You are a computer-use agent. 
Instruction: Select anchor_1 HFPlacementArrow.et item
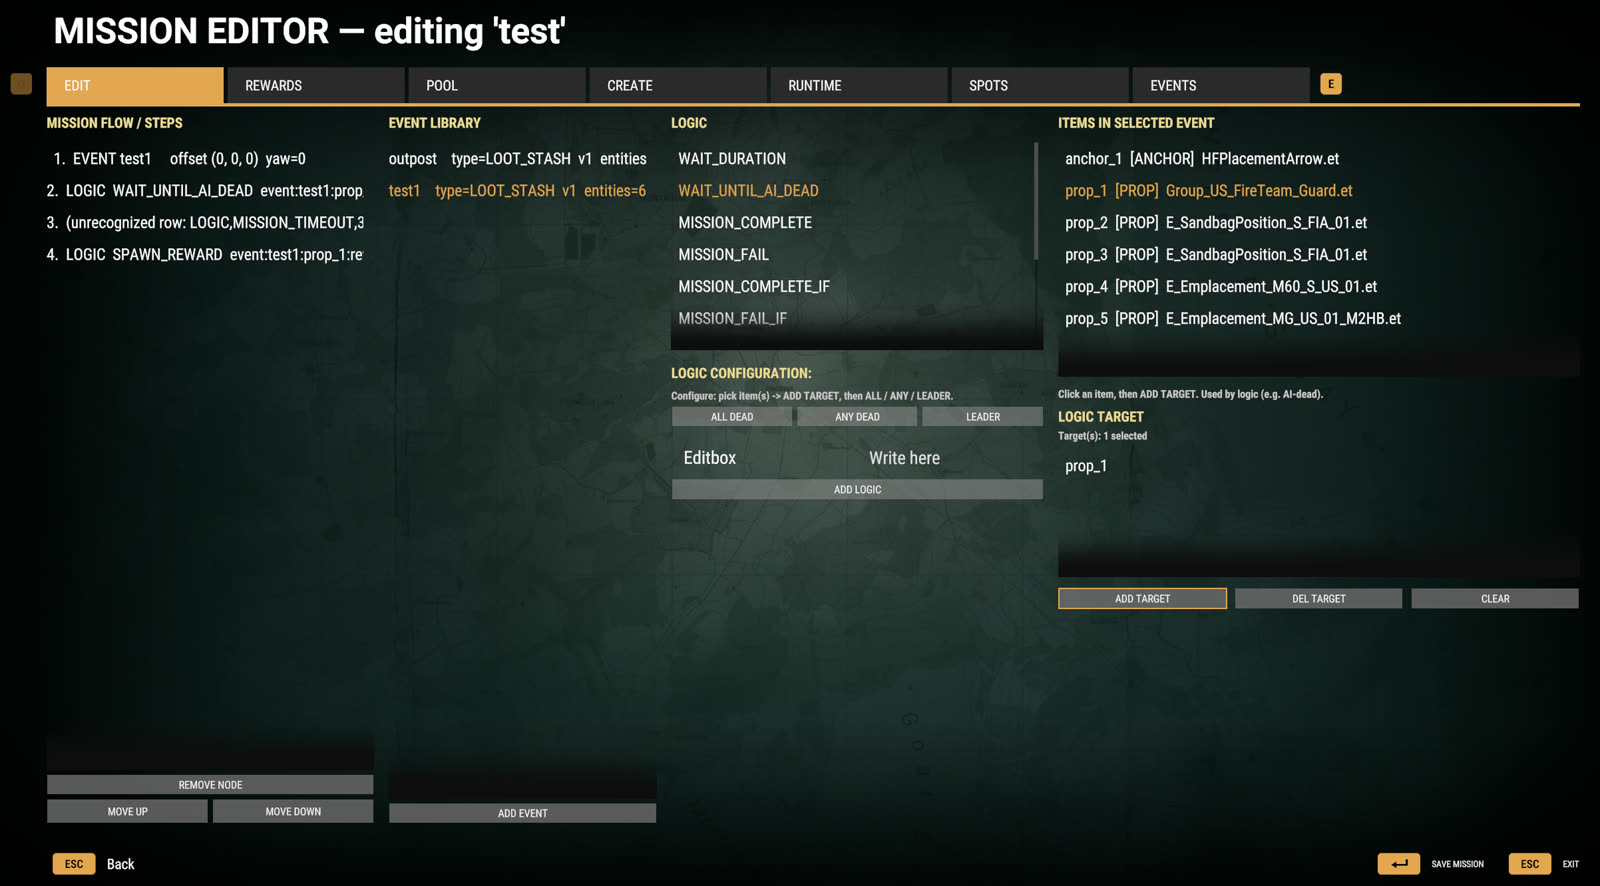coord(1318,159)
